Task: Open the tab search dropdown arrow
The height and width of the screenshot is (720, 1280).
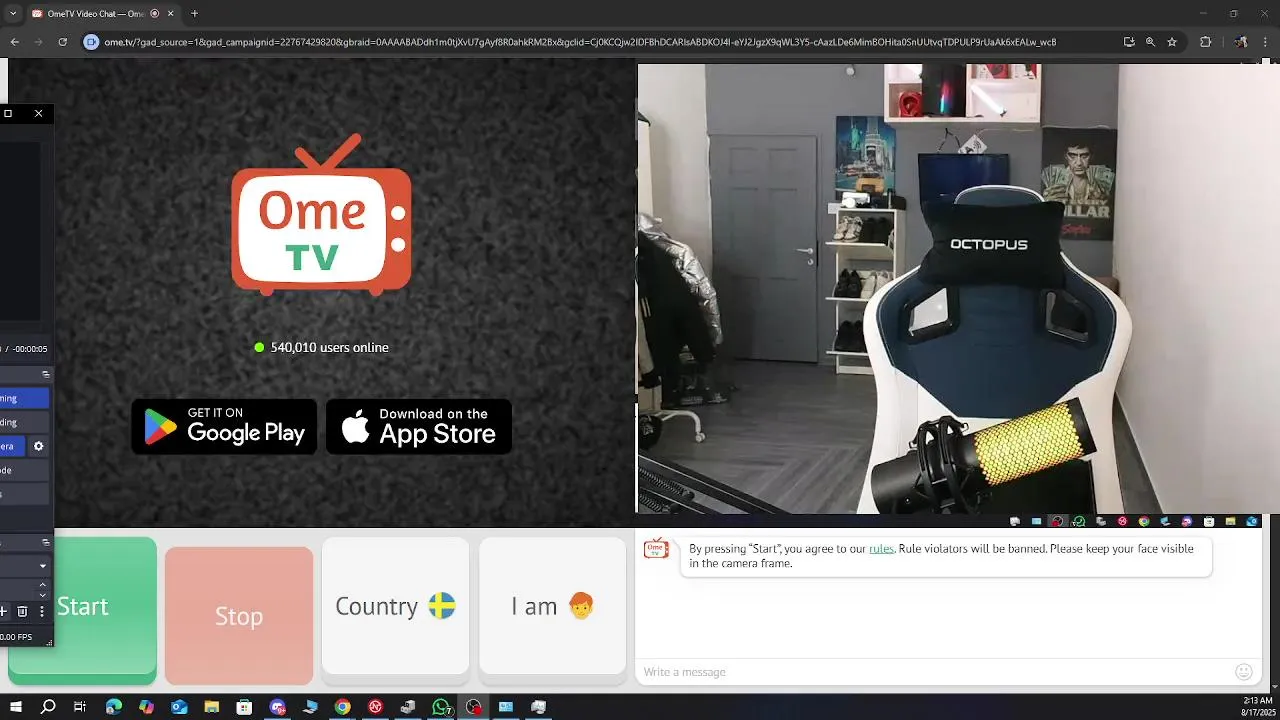Action: (12, 14)
